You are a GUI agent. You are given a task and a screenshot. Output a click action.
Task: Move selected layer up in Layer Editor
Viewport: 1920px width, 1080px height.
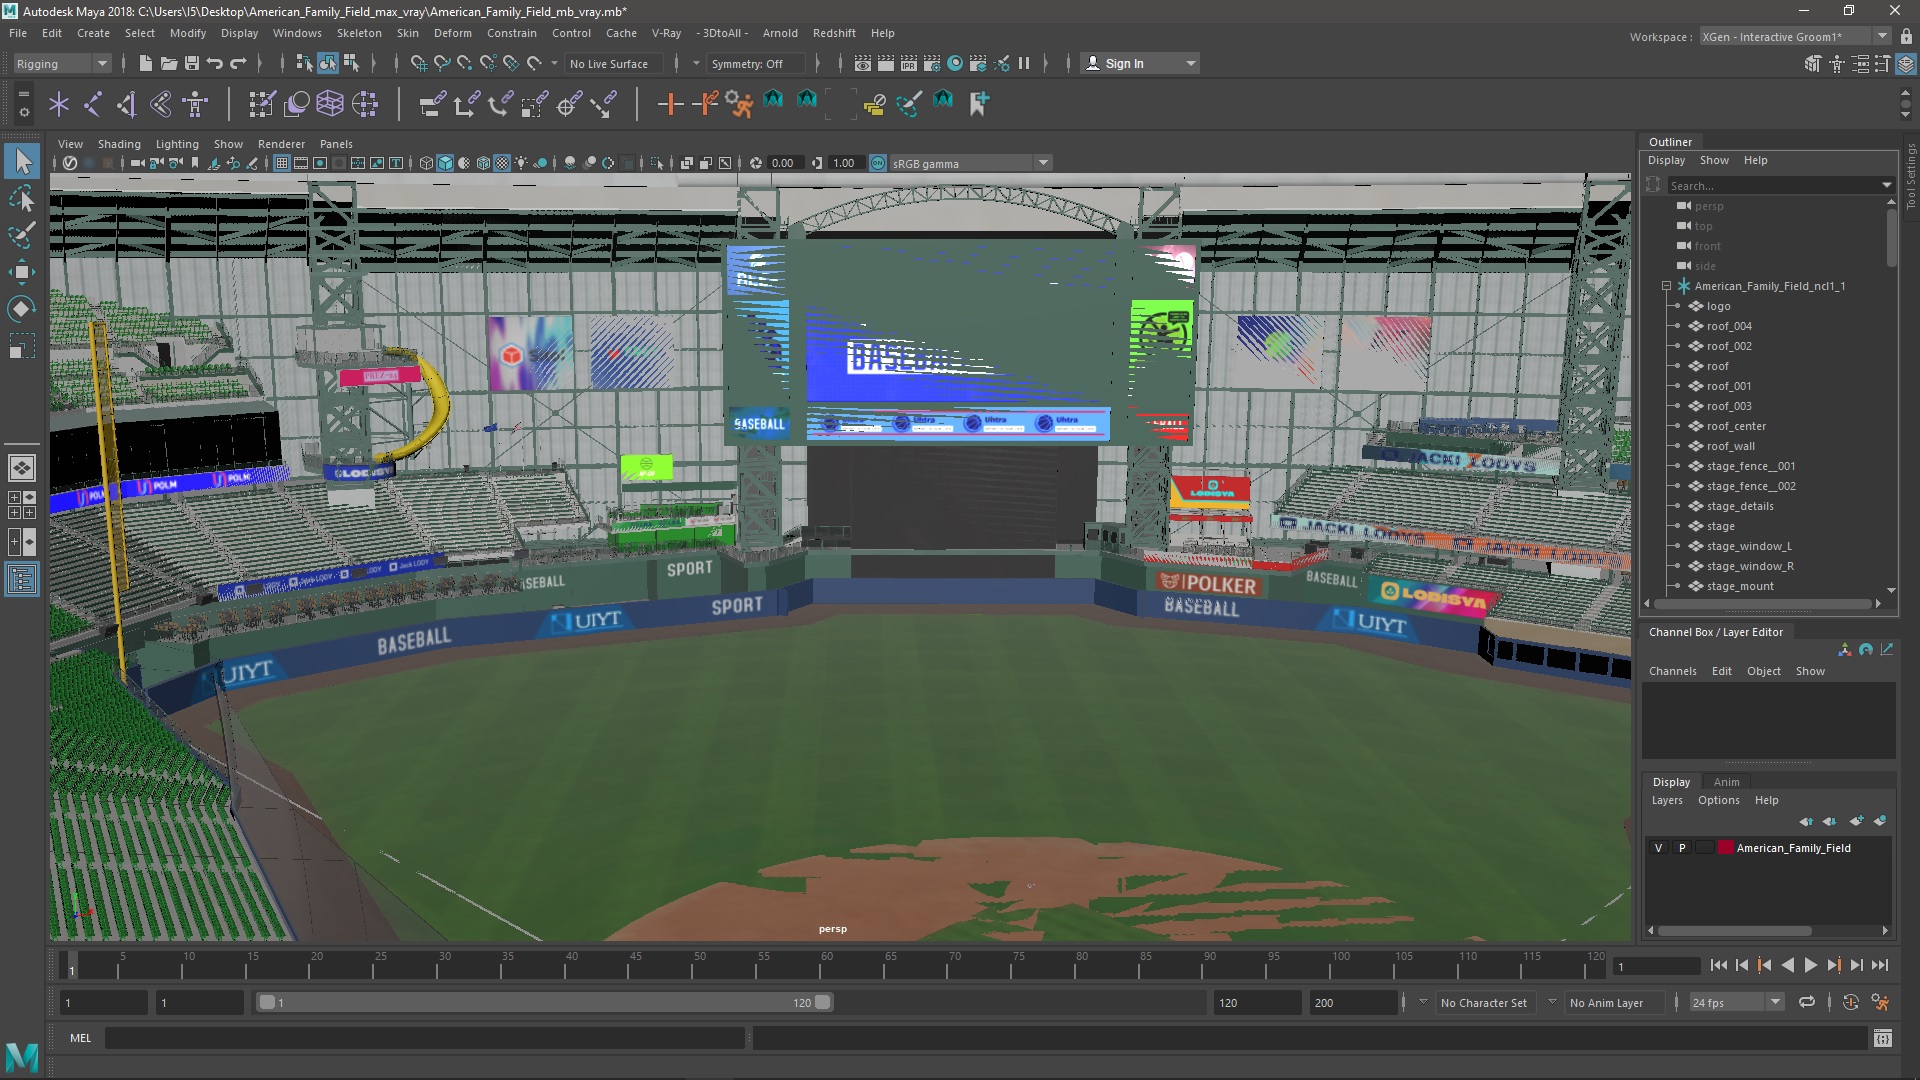click(x=1806, y=821)
